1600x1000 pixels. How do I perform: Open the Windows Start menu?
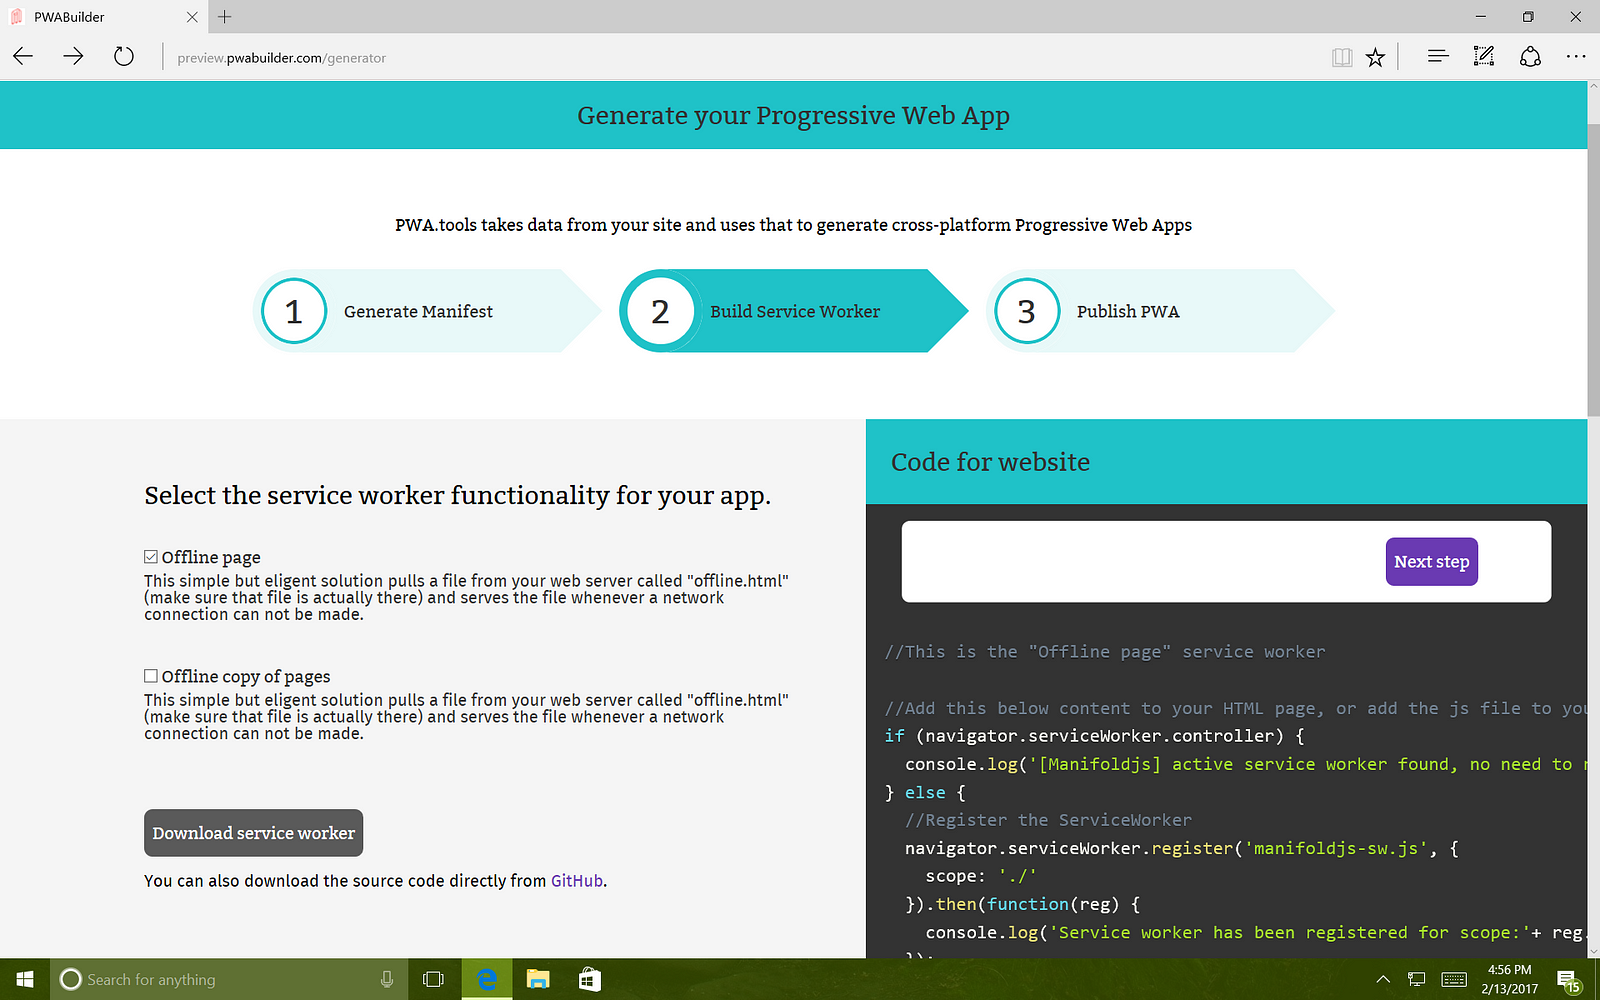coord(25,979)
